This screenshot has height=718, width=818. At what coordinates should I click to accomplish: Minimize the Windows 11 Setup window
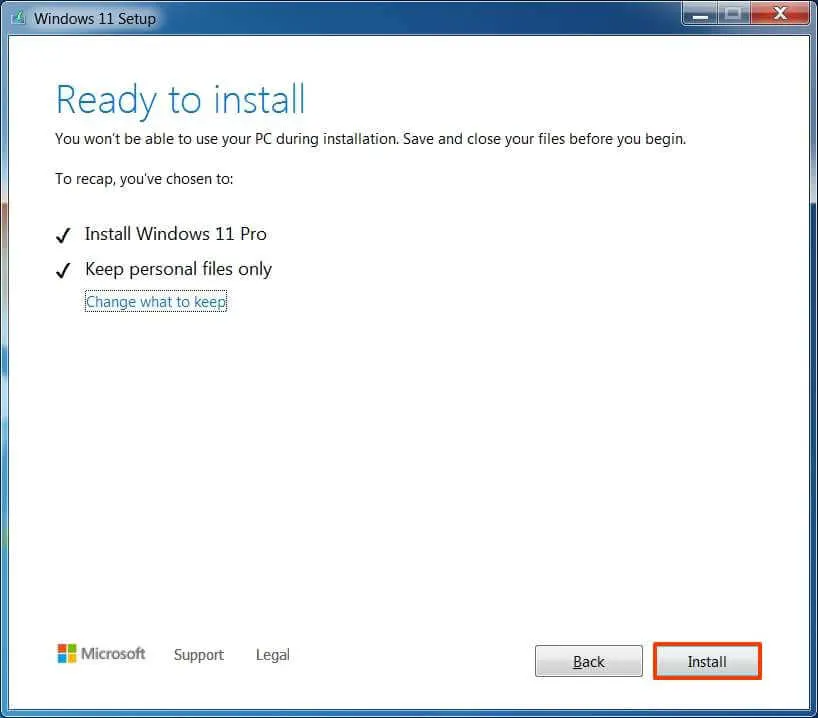(700, 14)
